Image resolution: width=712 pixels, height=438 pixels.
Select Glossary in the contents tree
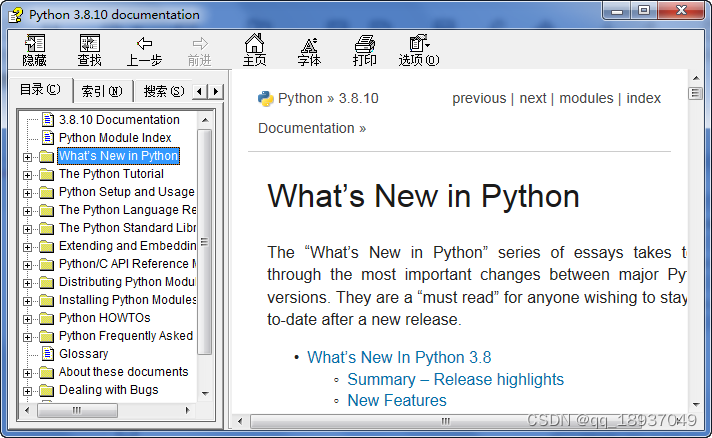pyautogui.click(x=84, y=354)
